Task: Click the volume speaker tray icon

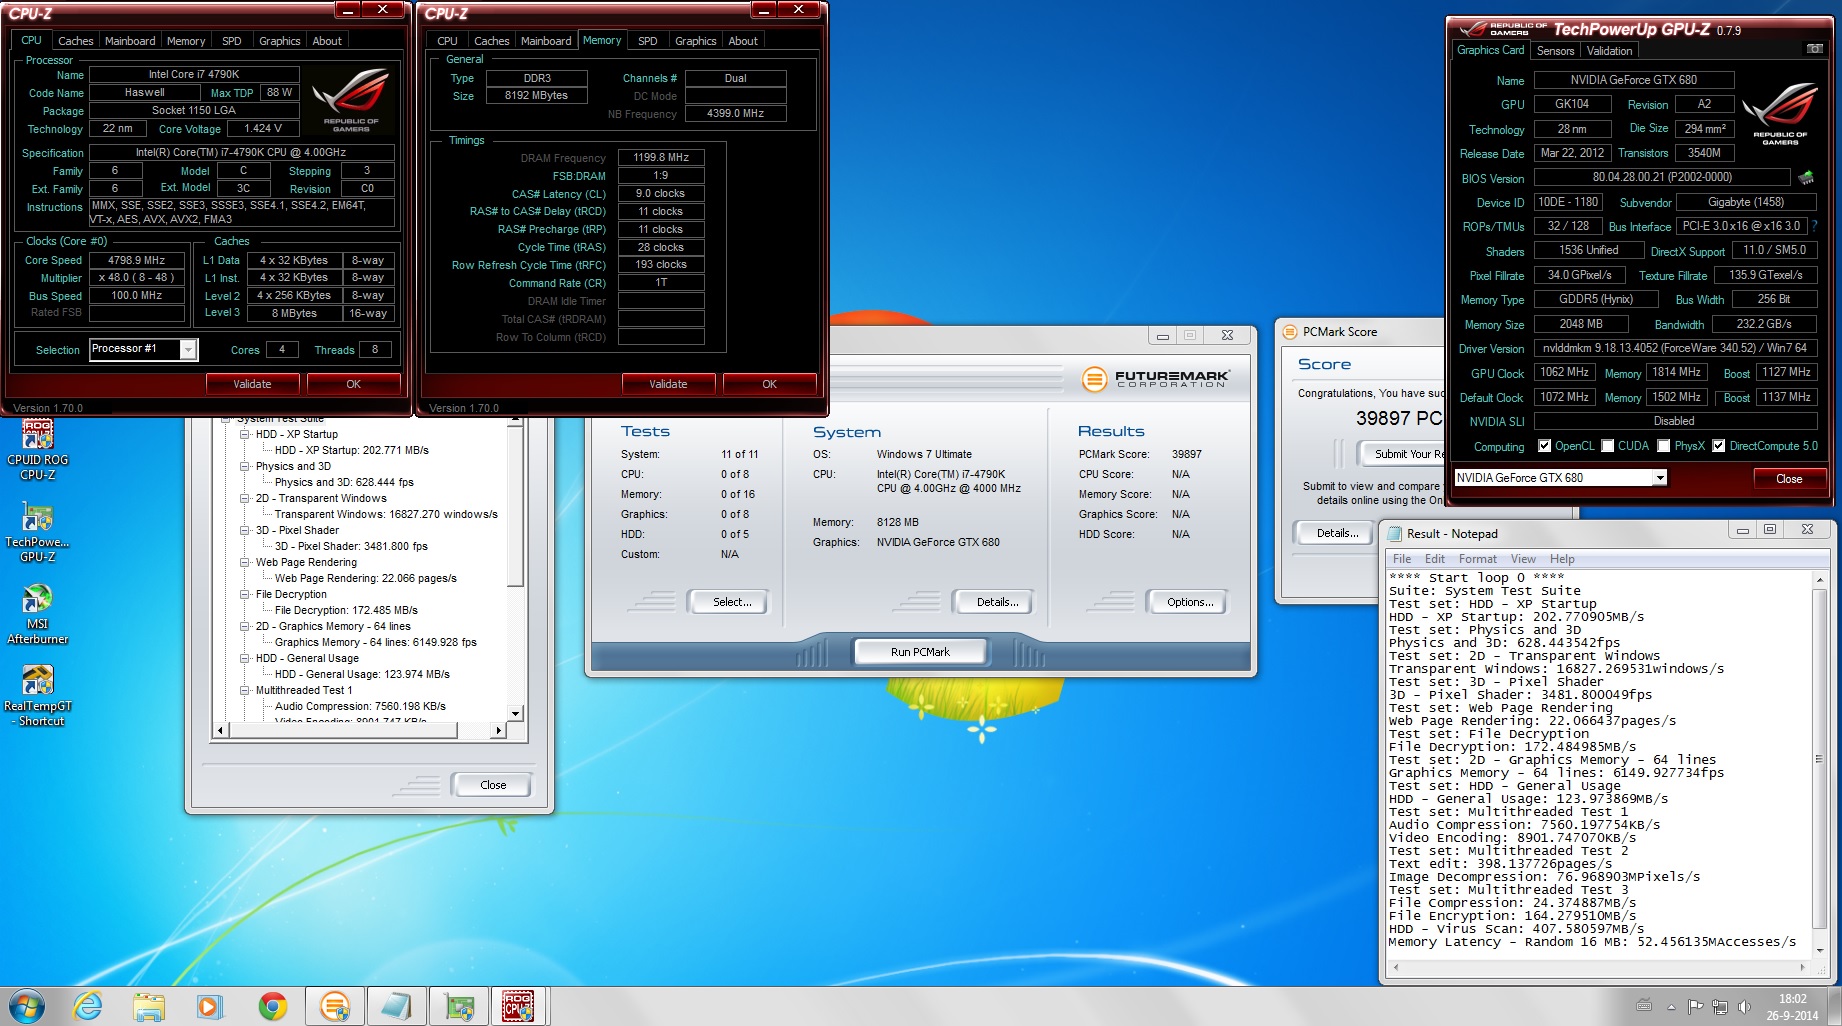Action: pos(1744,1006)
